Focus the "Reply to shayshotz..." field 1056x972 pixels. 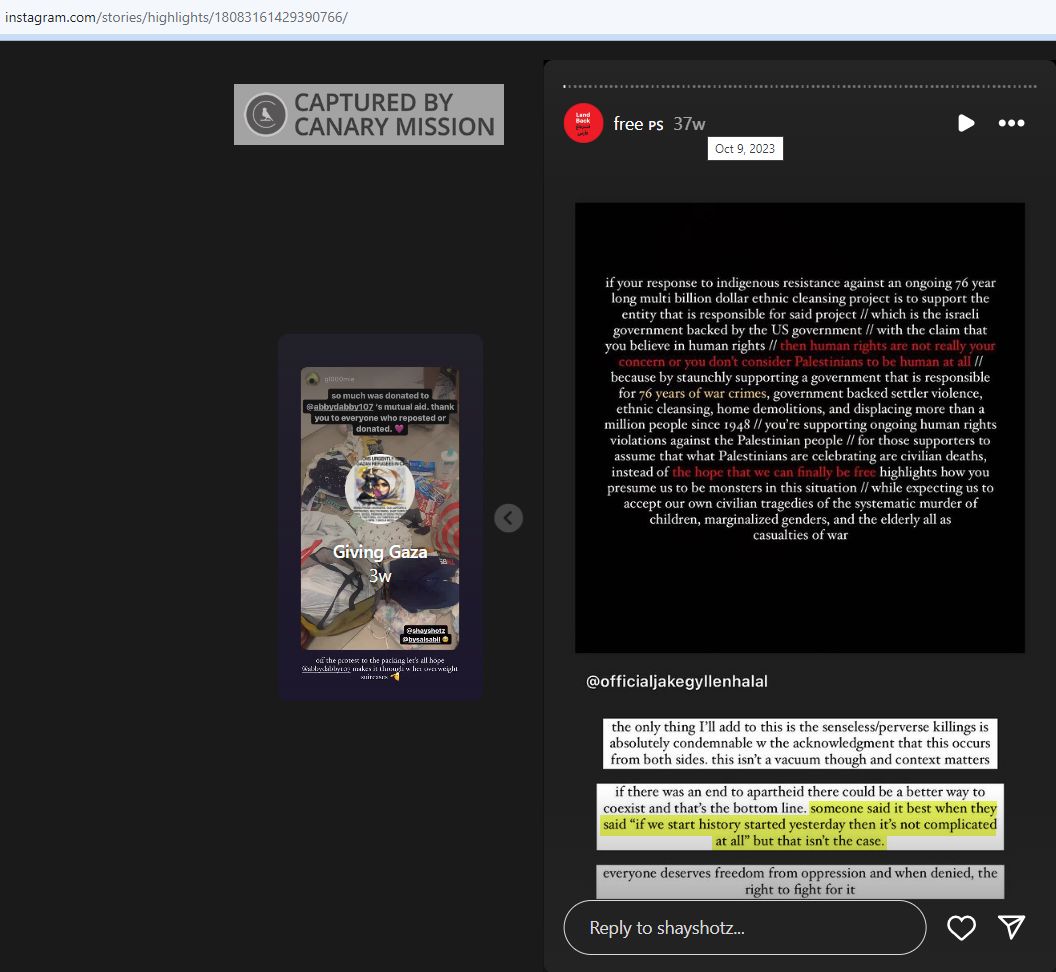744,928
